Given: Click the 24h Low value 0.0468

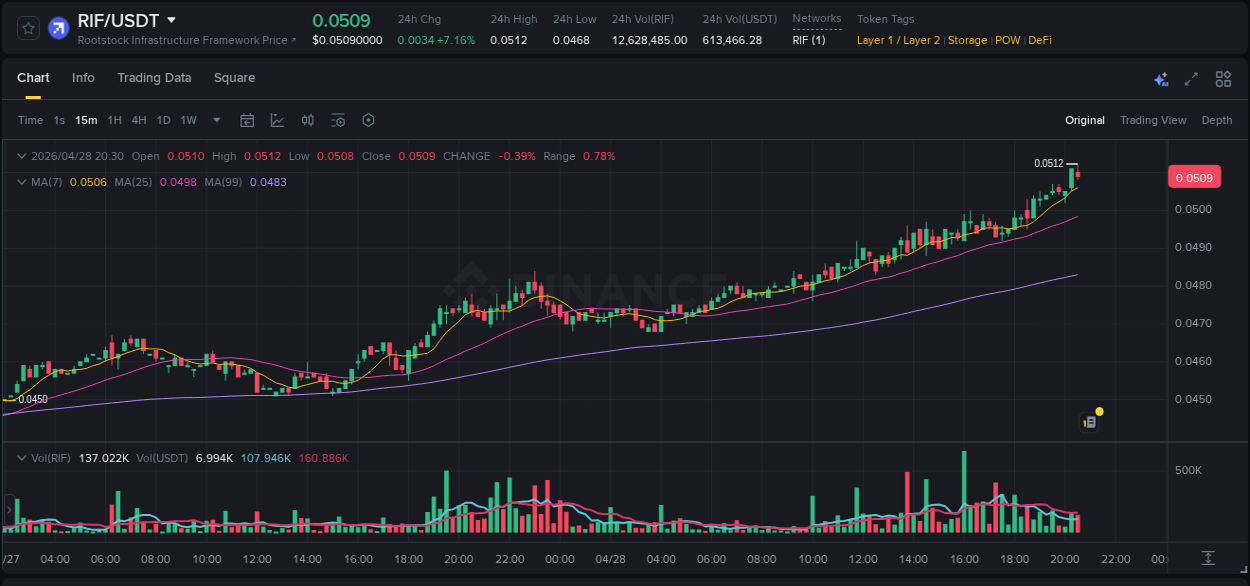Looking at the screenshot, I should (x=571, y=40).
